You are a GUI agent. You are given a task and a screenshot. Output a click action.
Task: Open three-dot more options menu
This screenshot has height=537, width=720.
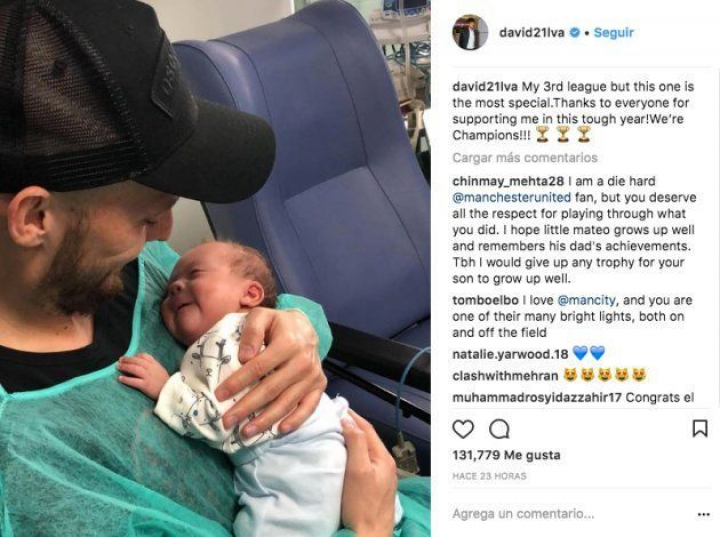703,514
